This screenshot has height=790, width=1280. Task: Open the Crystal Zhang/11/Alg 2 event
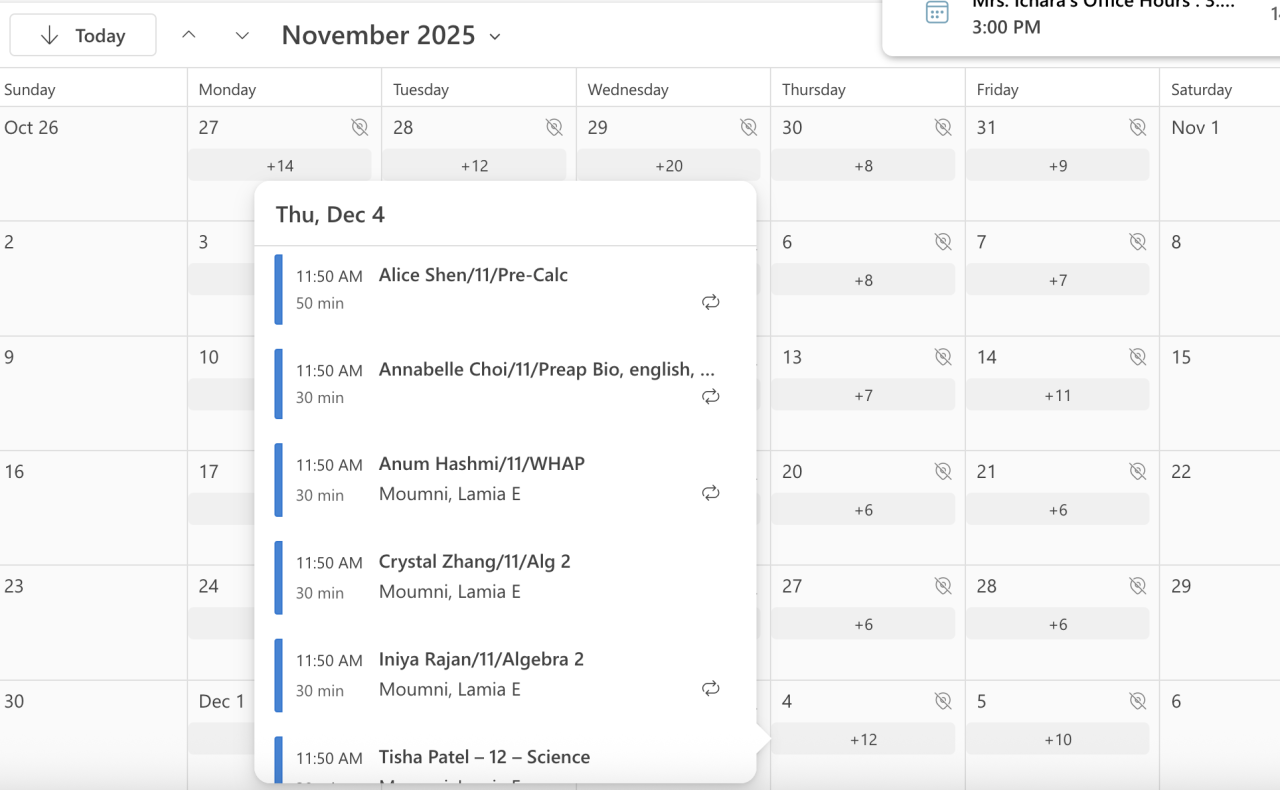(474, 562)
